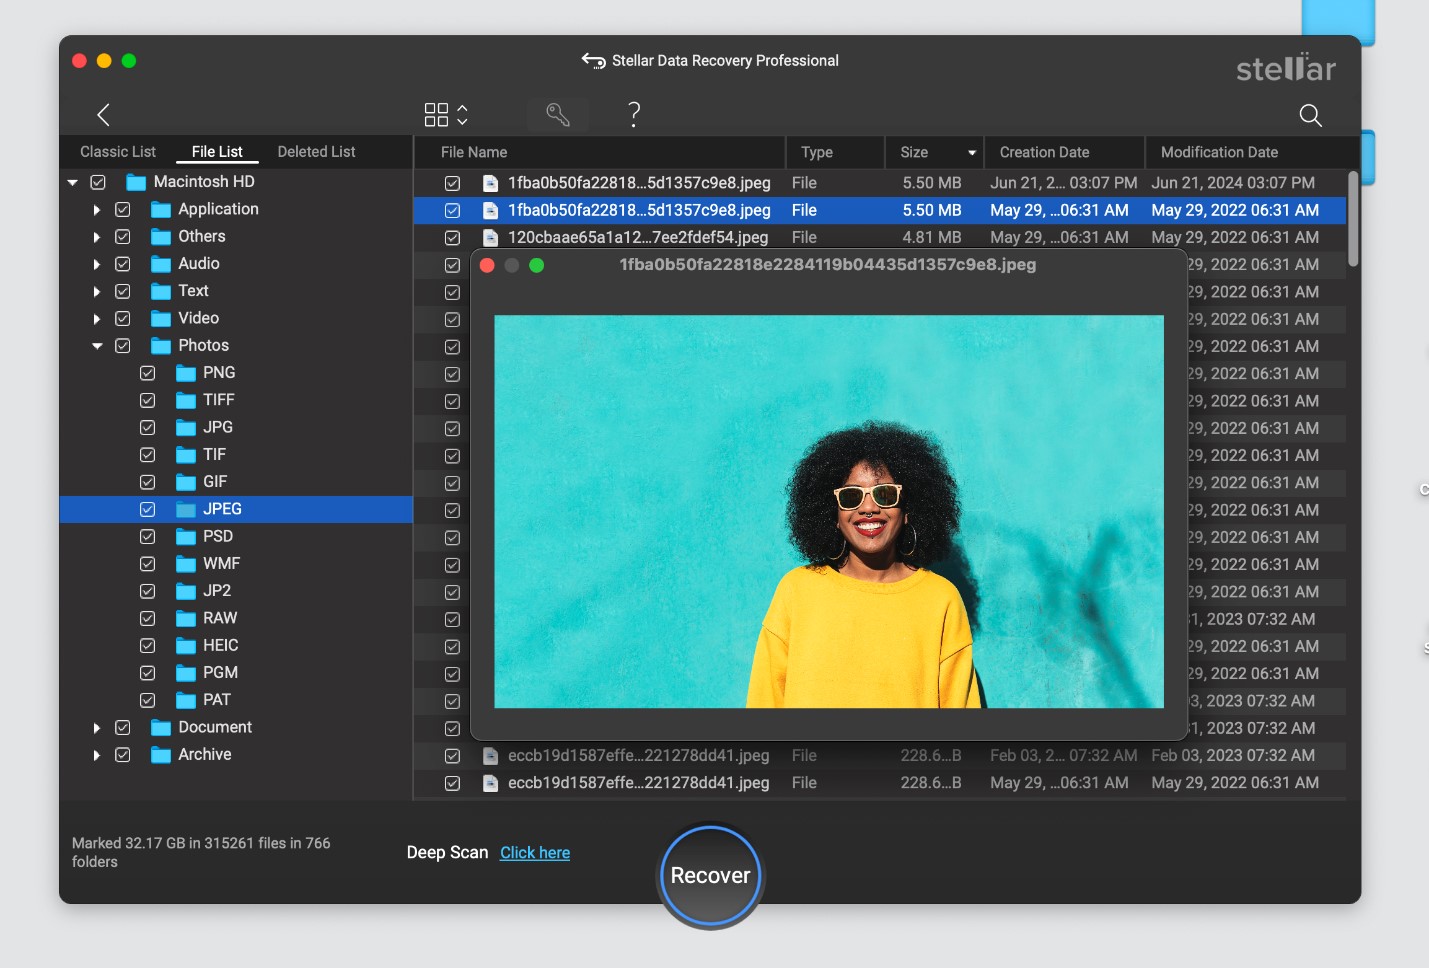The image size is (1429, 968).
Task: Switch to the Classic List tab
Action: click(118, 152)
